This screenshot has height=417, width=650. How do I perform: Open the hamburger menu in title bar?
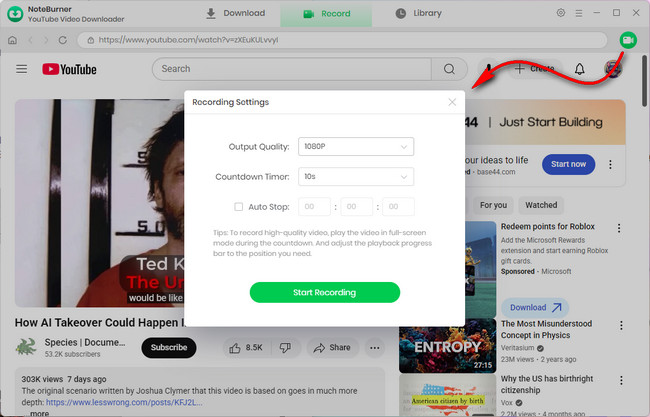click(579, 13)
